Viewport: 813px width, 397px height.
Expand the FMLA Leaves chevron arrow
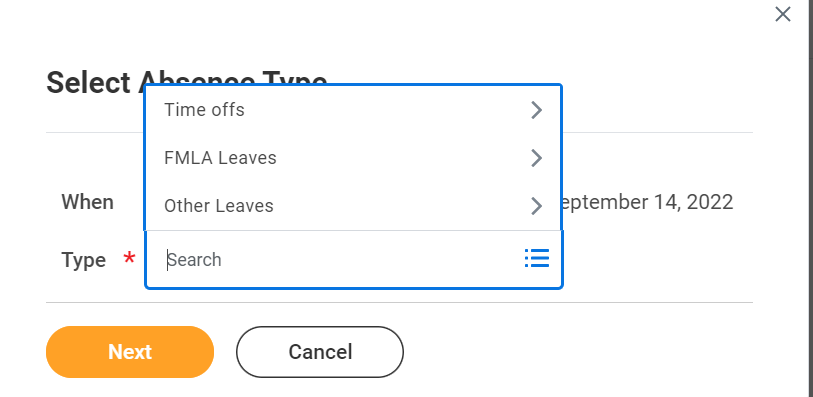click(537, 158)
